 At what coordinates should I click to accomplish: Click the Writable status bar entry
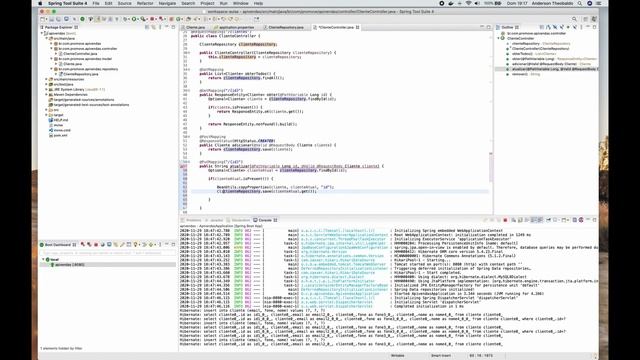pos(398,356)
